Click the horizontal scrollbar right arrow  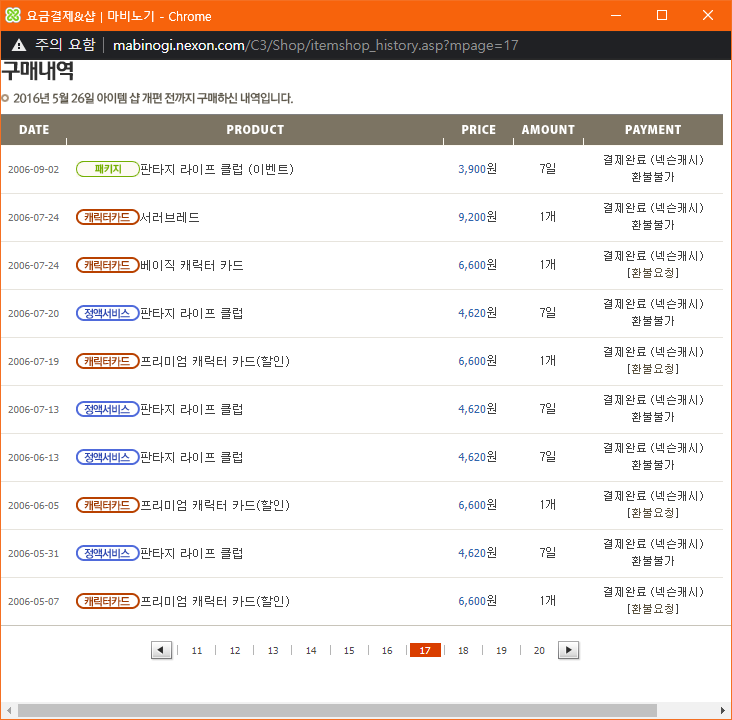click(723, 711)
